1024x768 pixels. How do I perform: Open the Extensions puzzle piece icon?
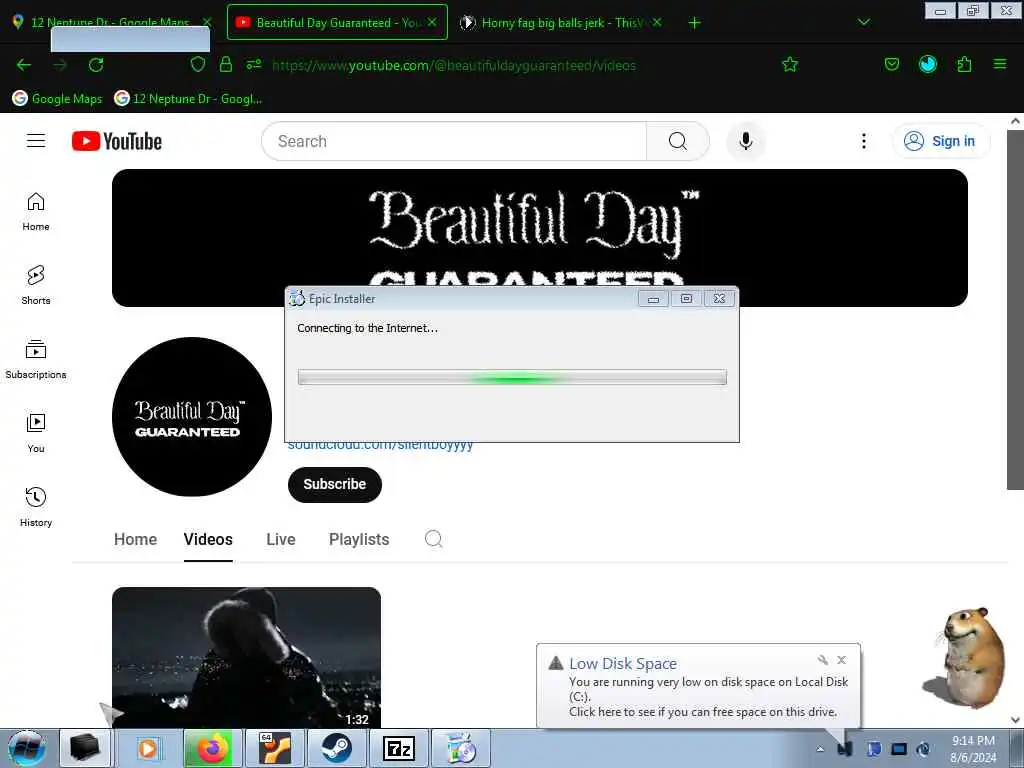click(x=964, y=64)
